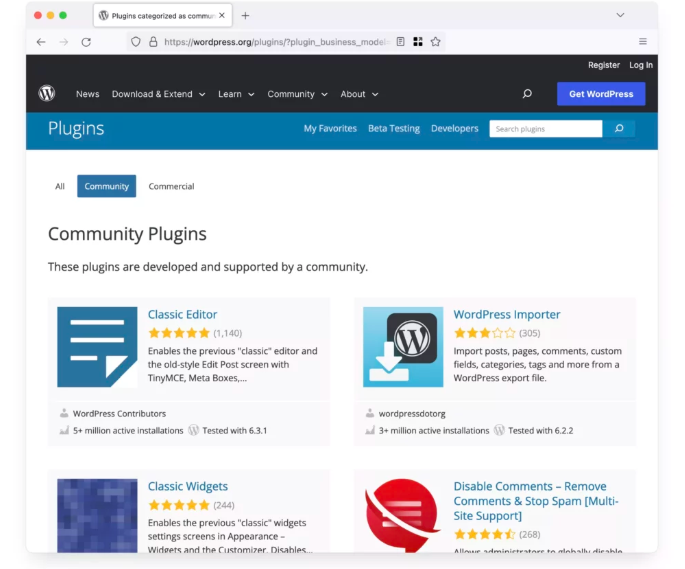The image size is (685, 569).
Task: Open the Classic Widgets plugin title
Action: coord(187,486)
